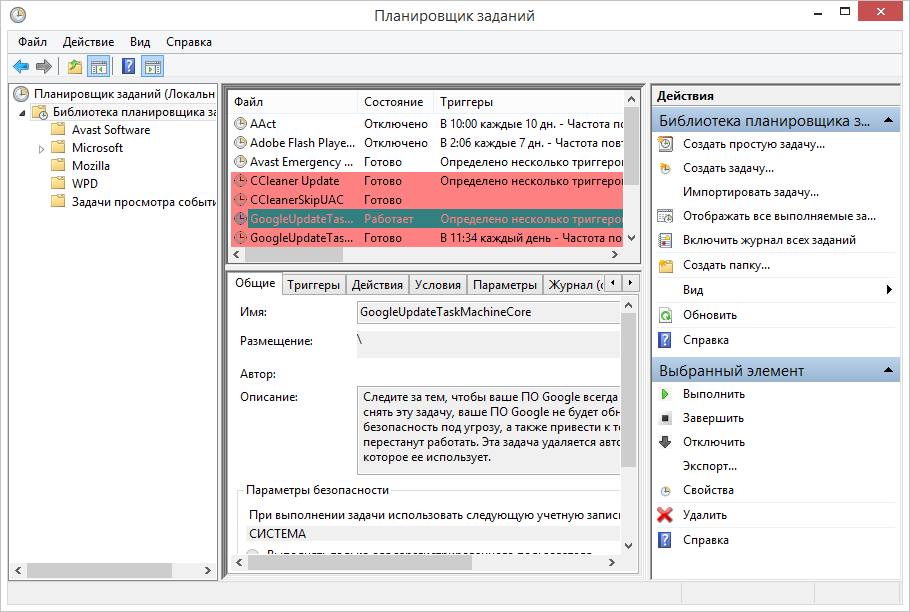Collapse the Выбранный элемент actions section

[x=888, y=370]
